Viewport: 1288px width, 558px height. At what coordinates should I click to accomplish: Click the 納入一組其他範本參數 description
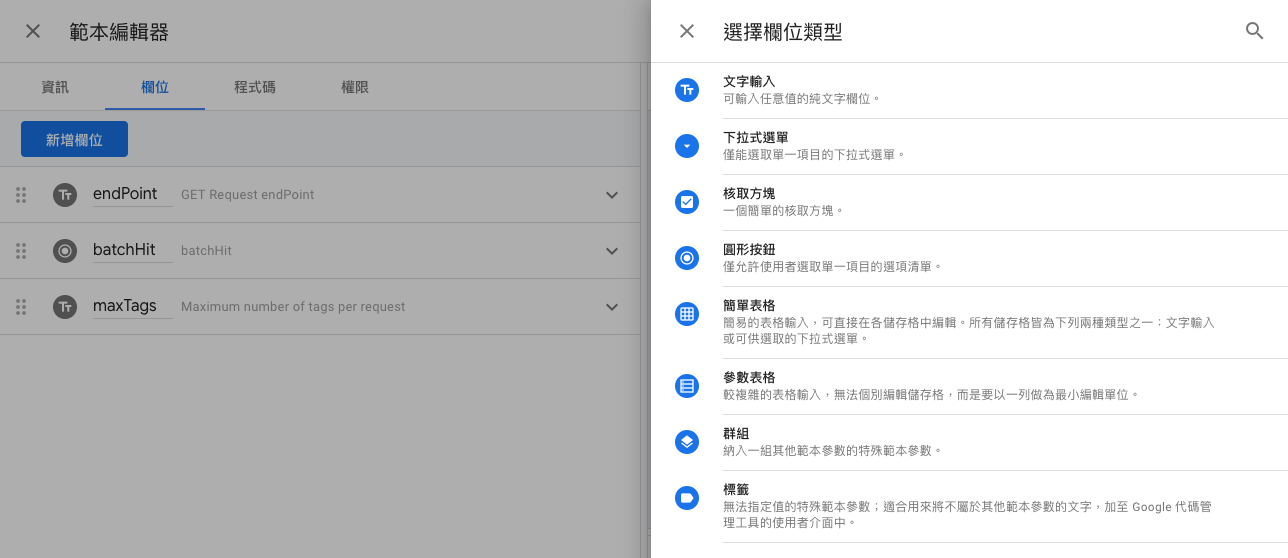click(x=833, y=451)
